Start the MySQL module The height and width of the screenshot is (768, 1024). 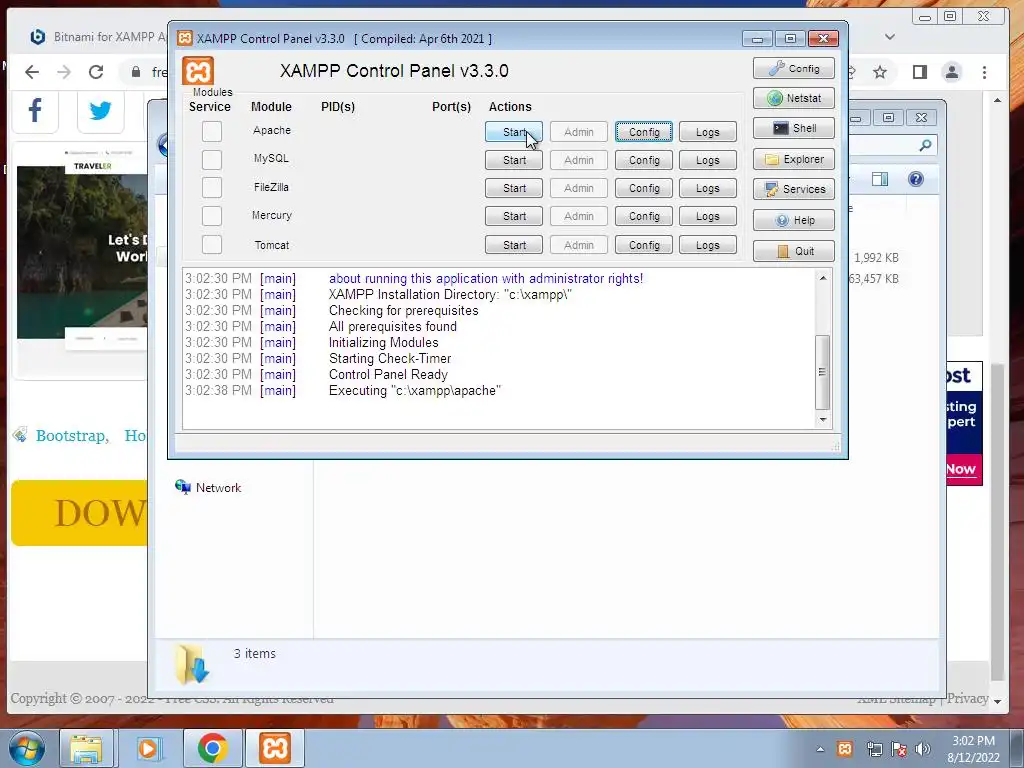[x=513, y=160]
